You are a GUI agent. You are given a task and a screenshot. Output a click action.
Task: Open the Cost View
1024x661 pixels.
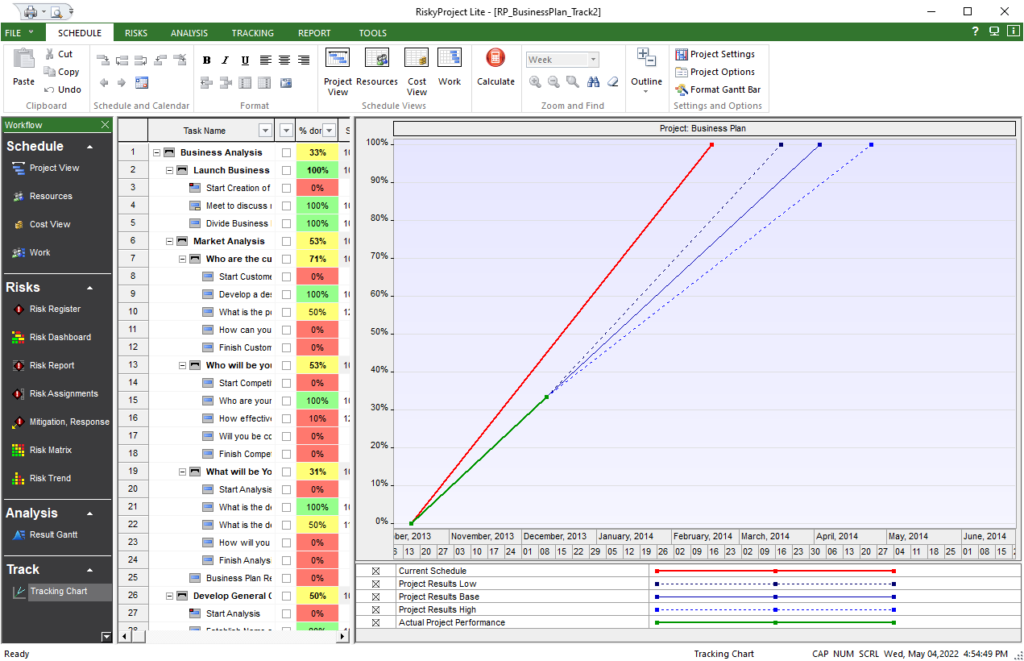(x=416, y=66)
